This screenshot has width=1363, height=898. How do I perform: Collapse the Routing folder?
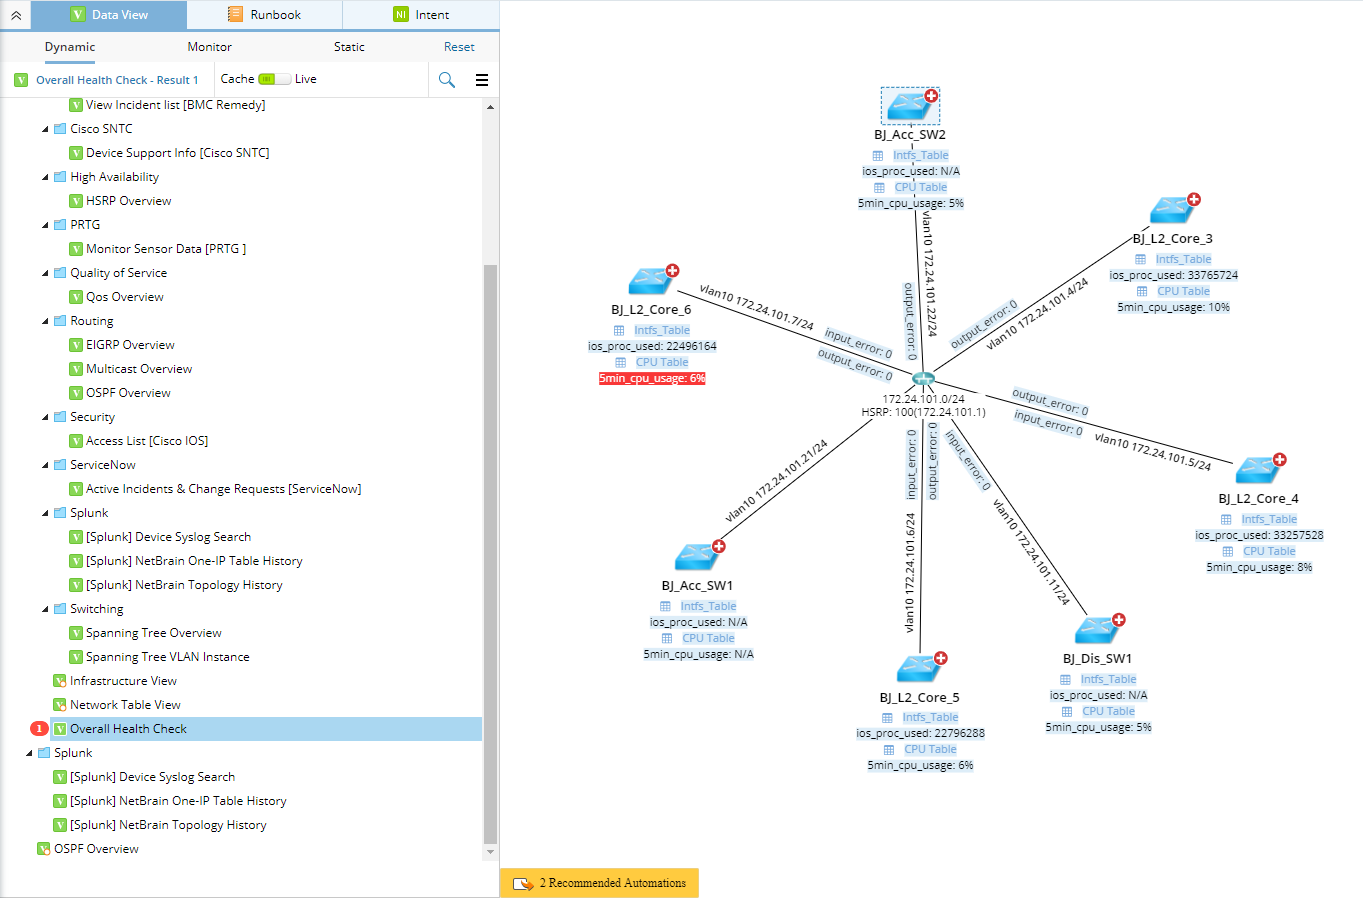coord(45,321)
